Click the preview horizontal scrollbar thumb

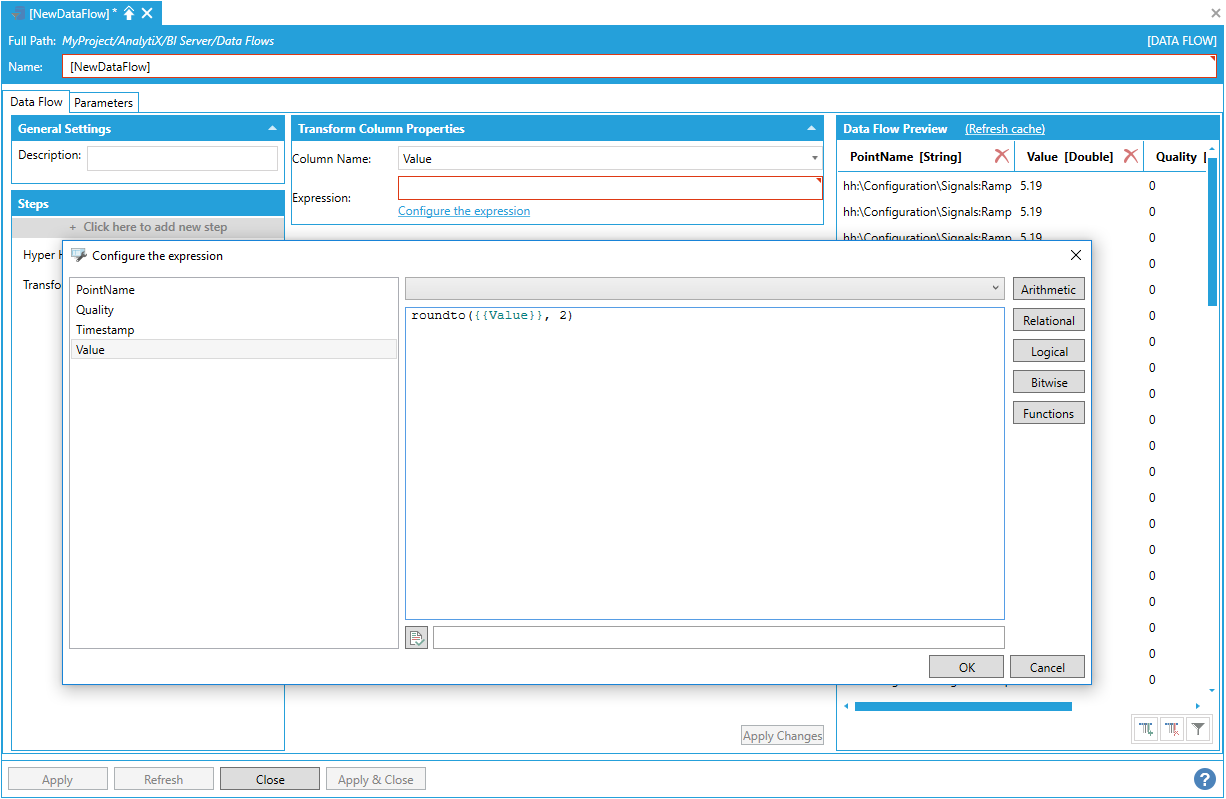[962, 706]
